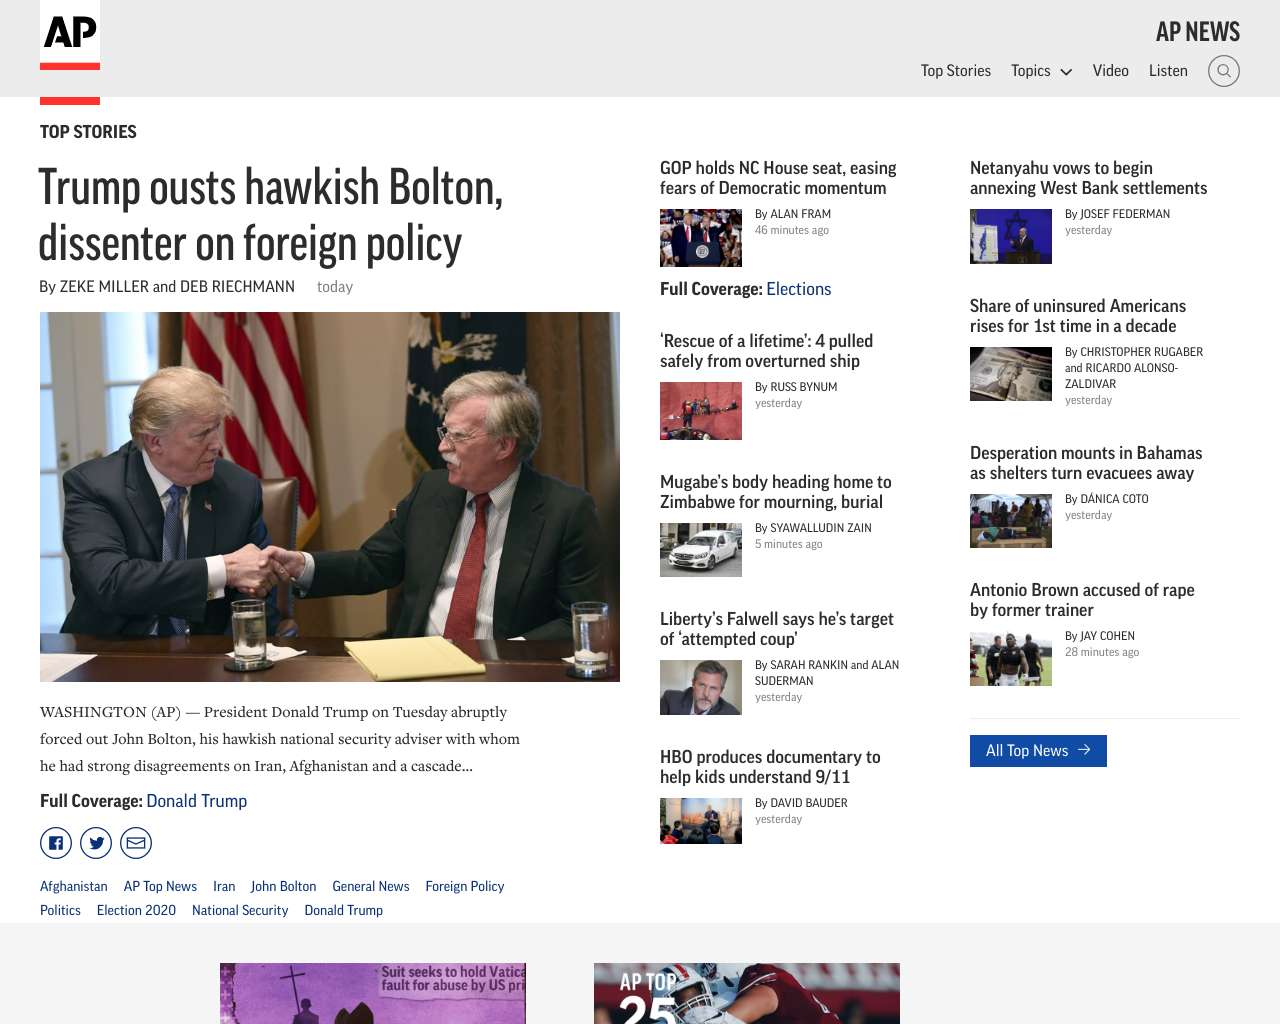Select the Iran tag

tap(224, 886)
